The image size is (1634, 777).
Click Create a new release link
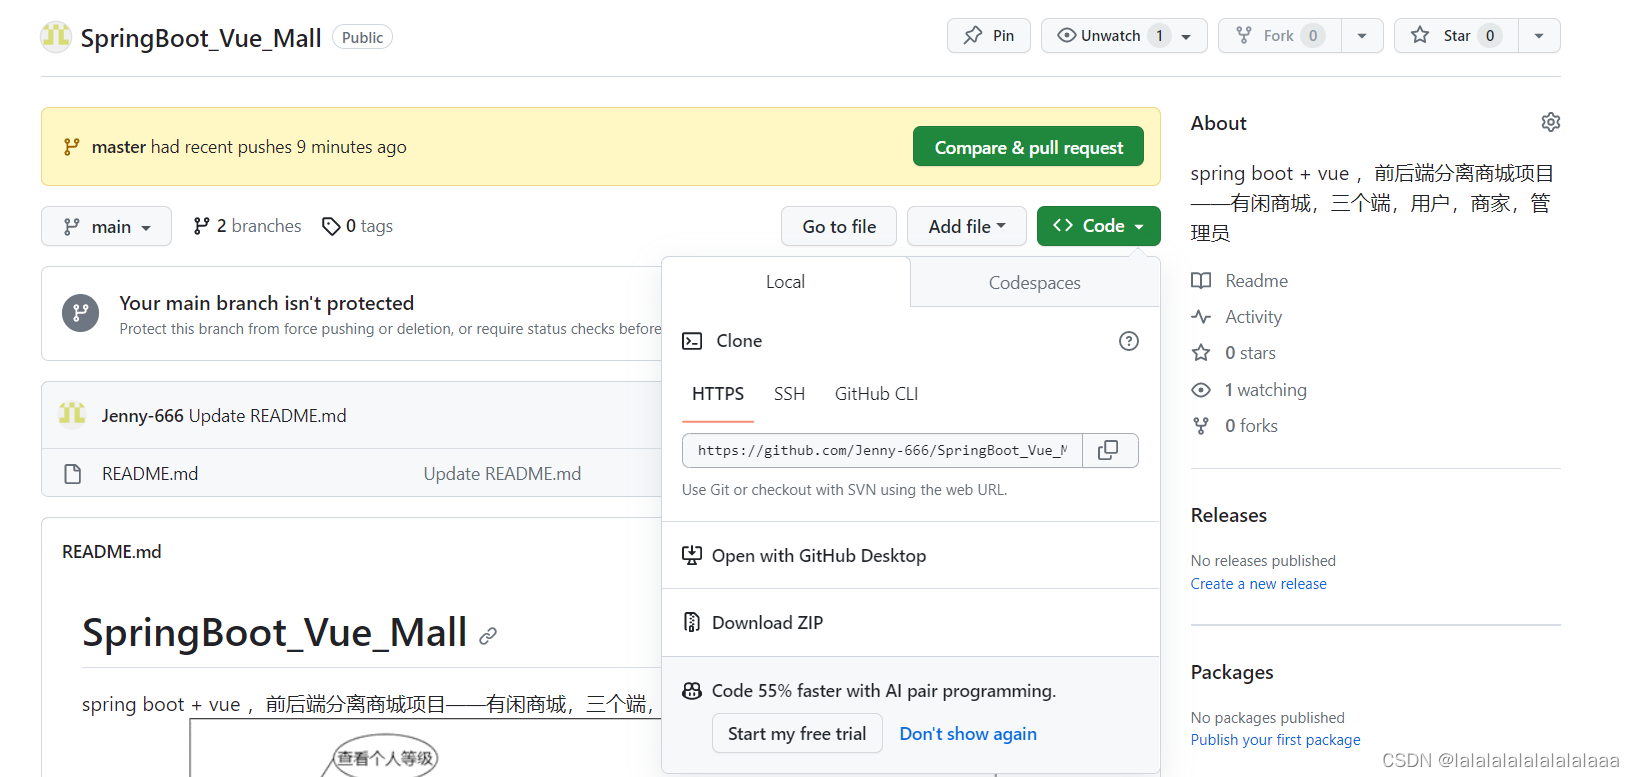pos(1258,584)
